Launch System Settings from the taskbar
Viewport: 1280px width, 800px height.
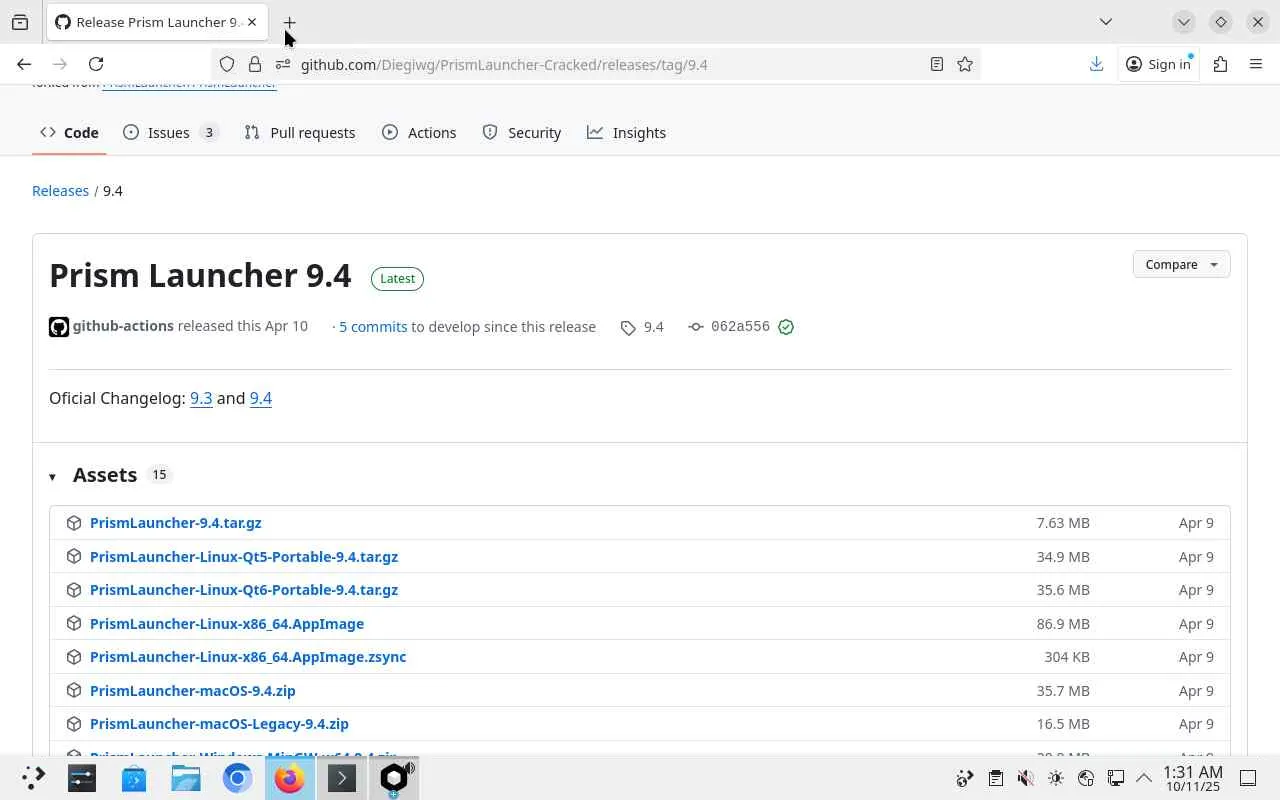pos(82,778)
